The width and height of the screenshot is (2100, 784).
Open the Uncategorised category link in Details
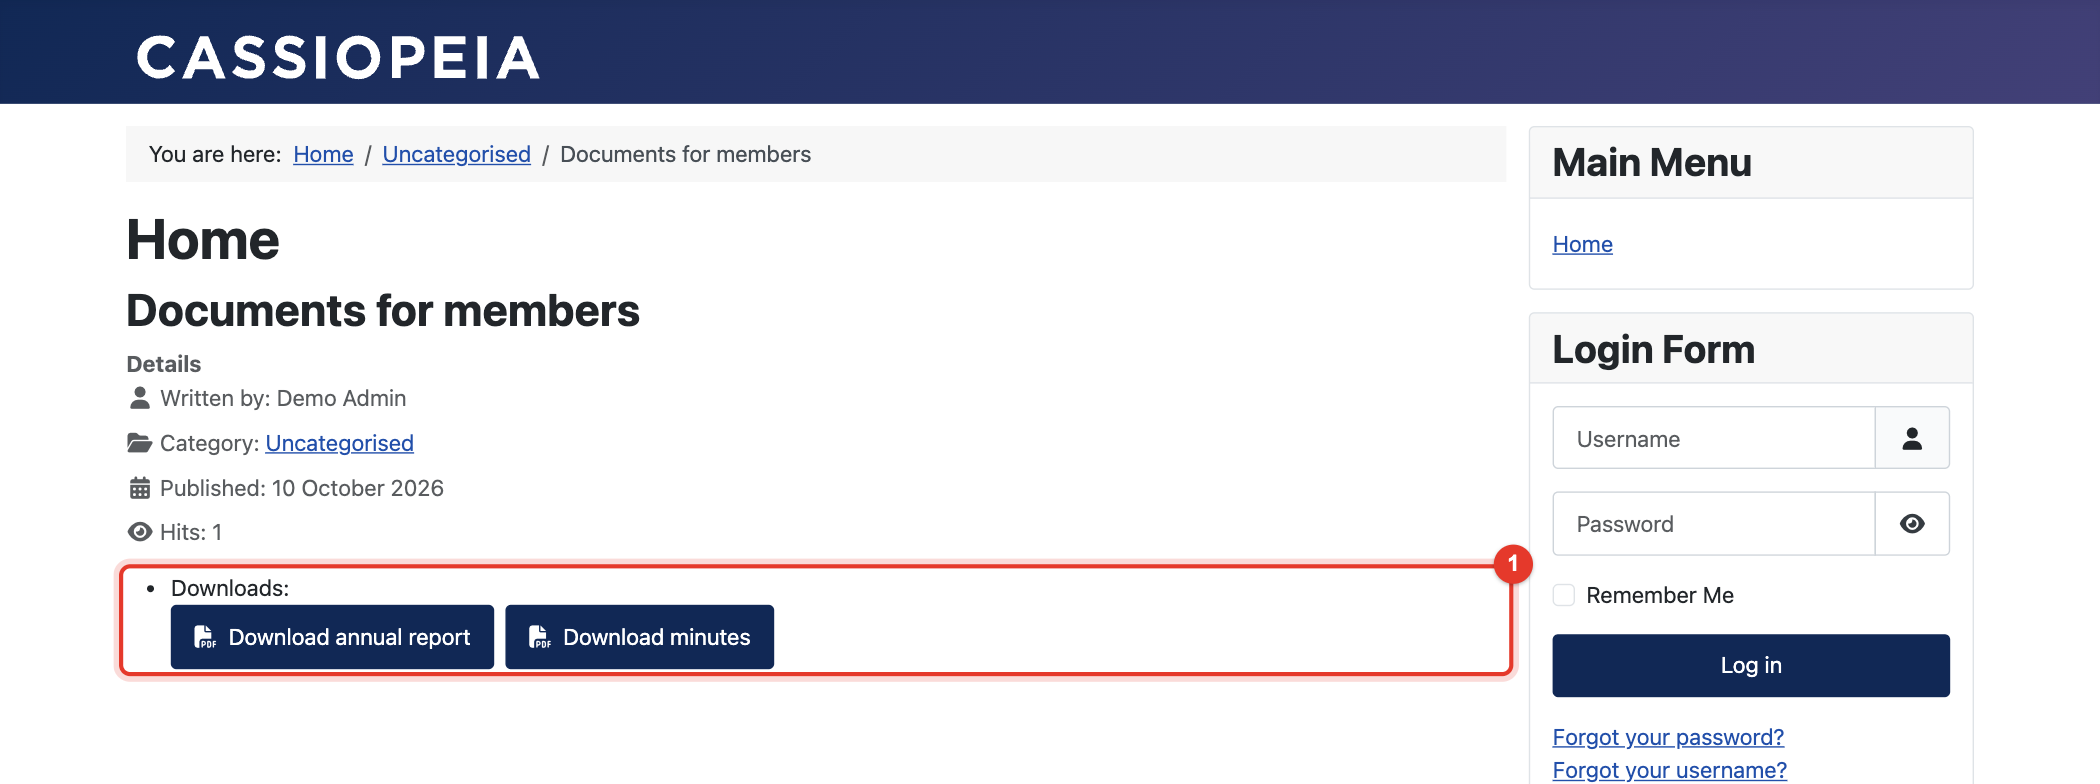click(x=339, y=443)
